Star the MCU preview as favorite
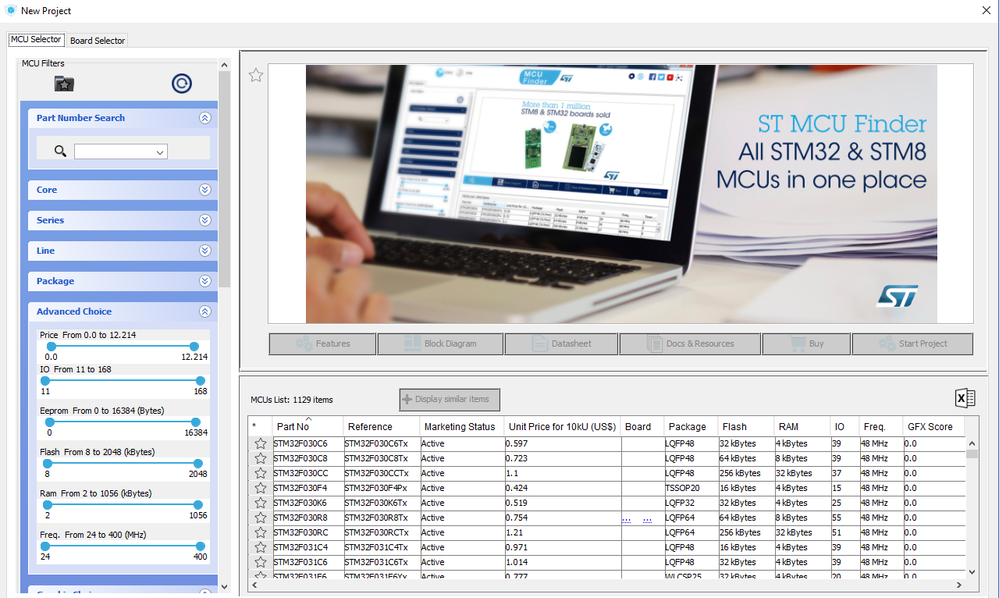 tap(255, 75)
